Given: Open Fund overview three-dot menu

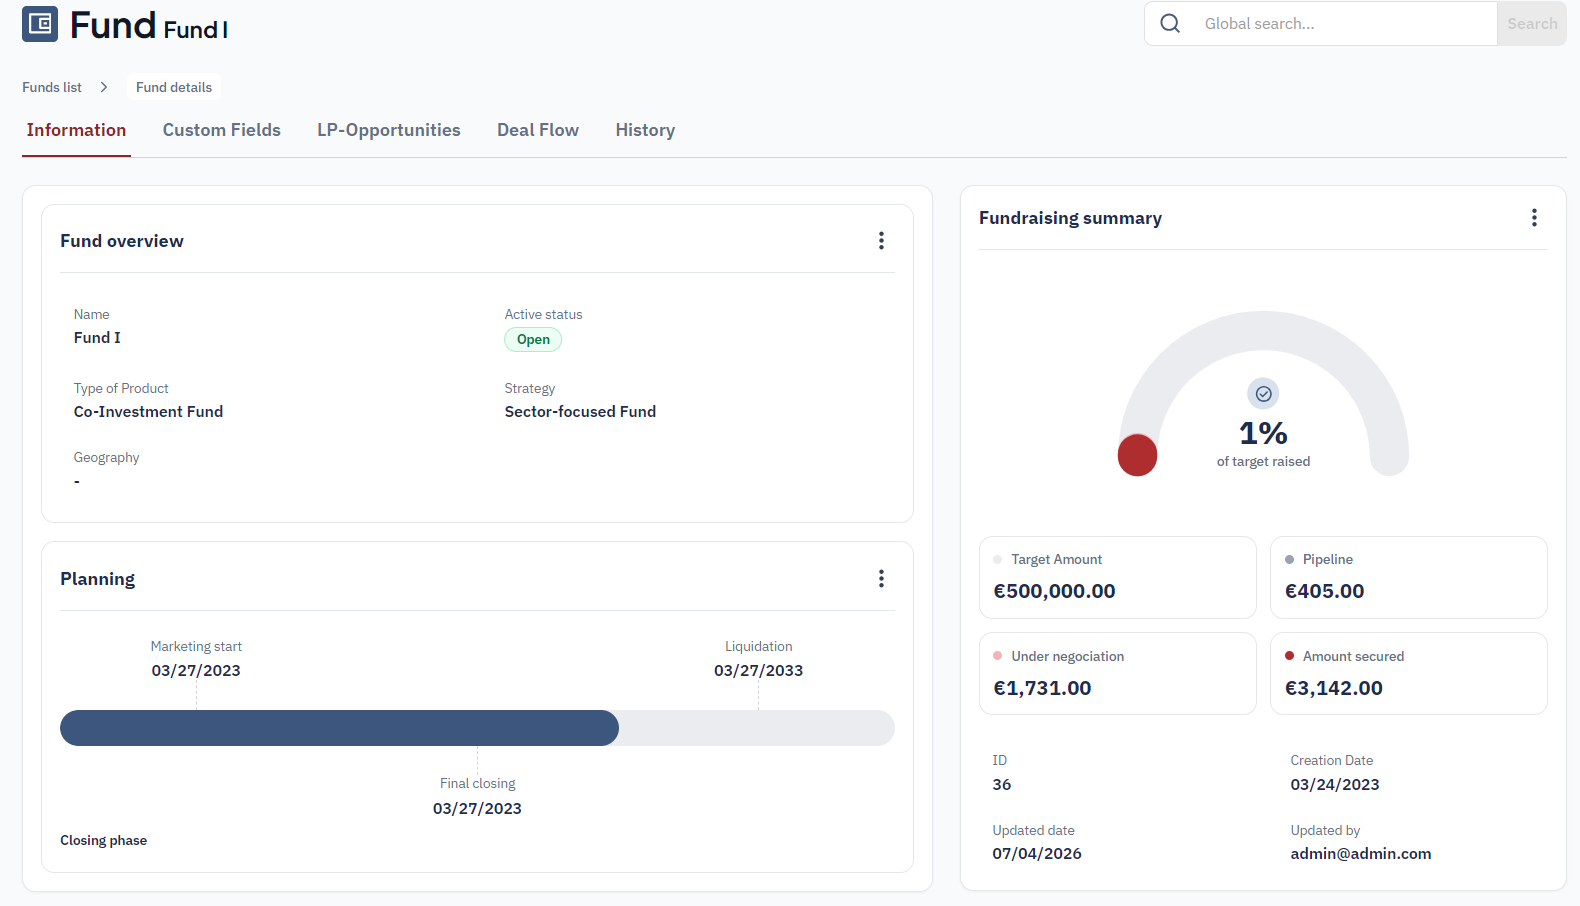Looking at the screenshot, I should 881,240.
